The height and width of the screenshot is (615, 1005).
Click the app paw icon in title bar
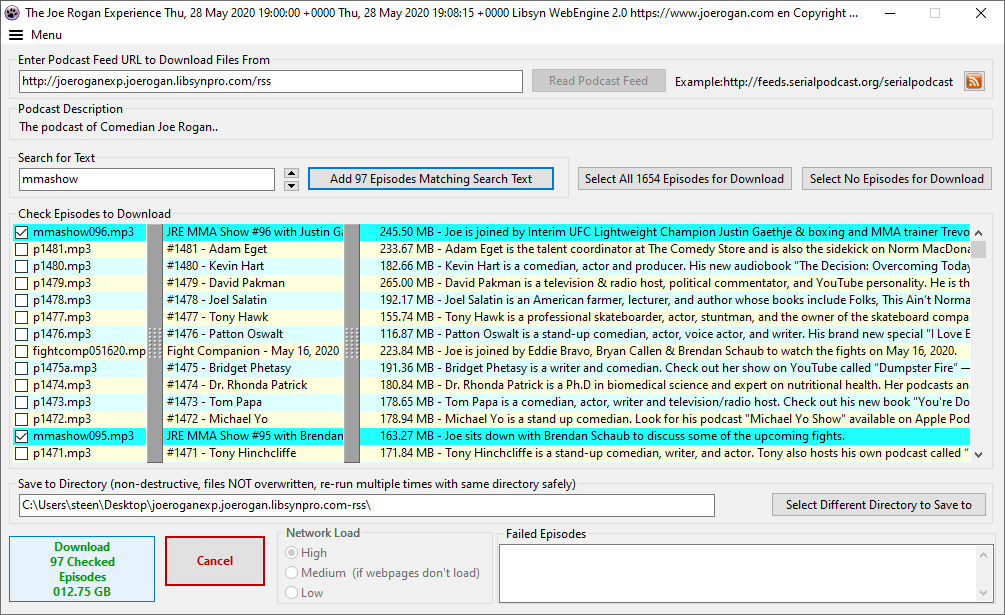12,13
